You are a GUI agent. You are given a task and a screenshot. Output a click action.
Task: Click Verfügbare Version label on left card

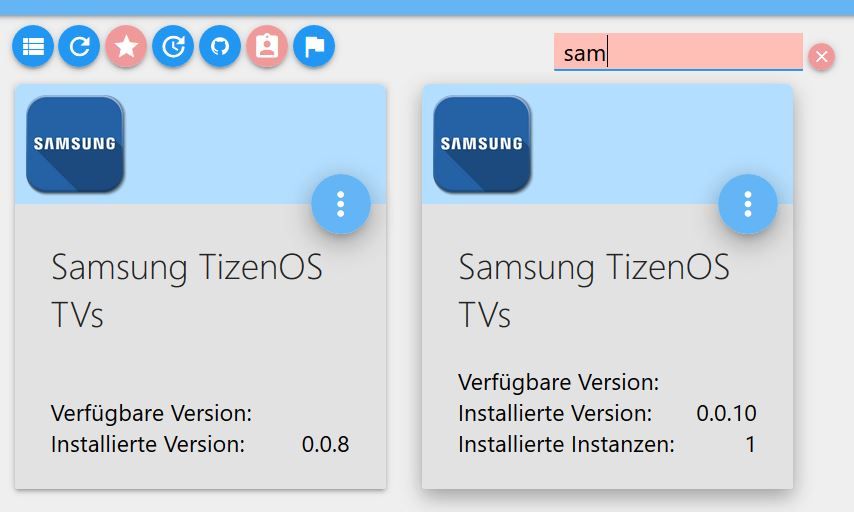[151, 413]
